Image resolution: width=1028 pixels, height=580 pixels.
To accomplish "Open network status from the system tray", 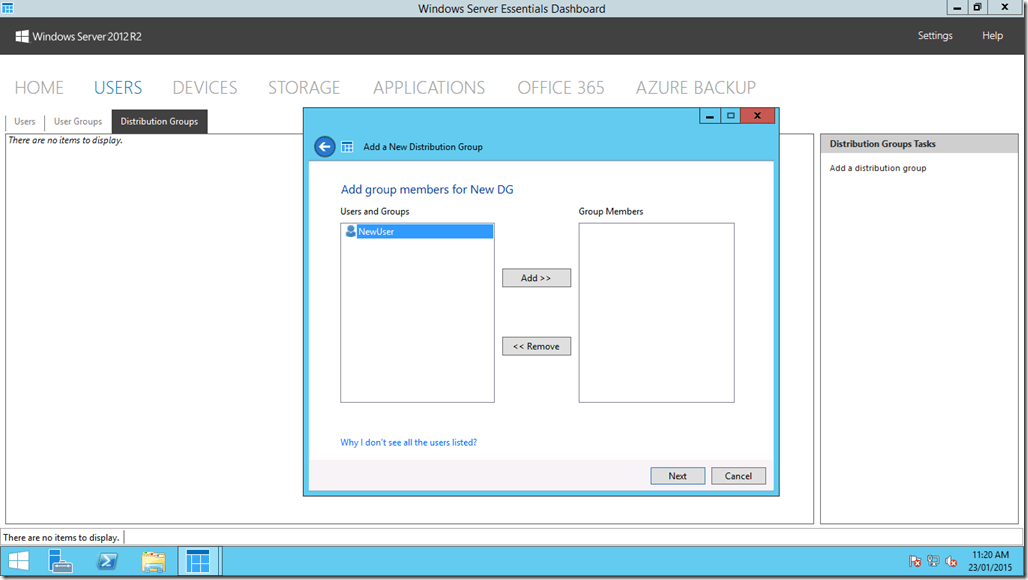I will tap(931, 562).
